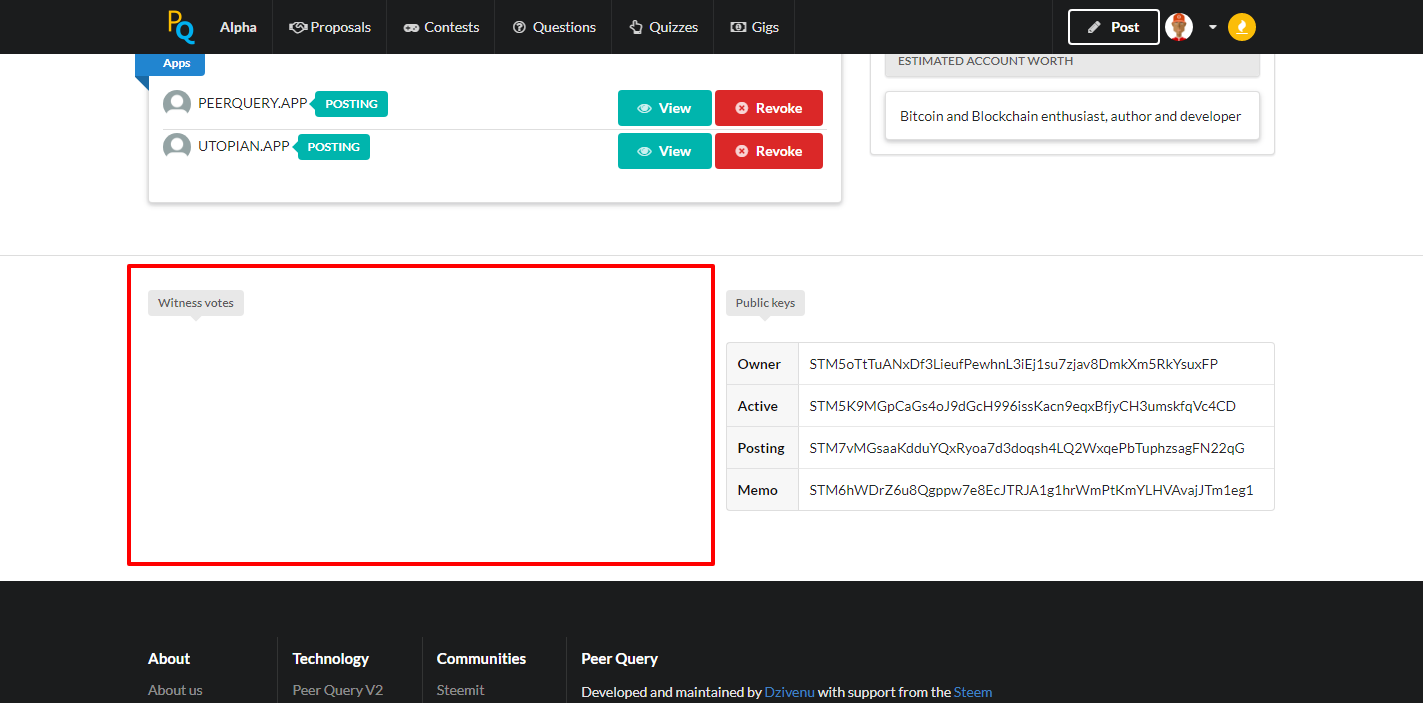This screenshot has width=1423, height=703.
Task: Open the Steem link in footer
Action: coord(973,692)
